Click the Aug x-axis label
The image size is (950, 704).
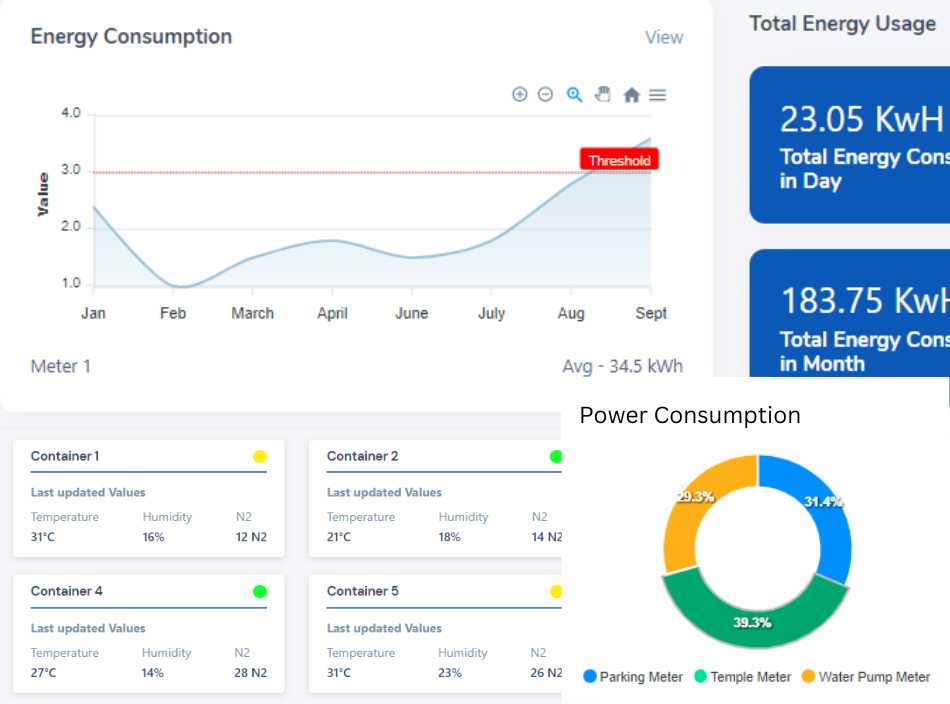[x=571, y=313]
